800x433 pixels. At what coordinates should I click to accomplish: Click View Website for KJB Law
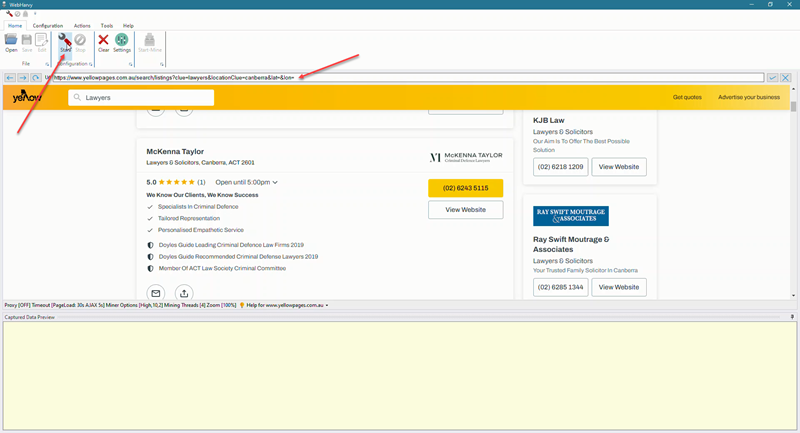[x=618, y=167]
